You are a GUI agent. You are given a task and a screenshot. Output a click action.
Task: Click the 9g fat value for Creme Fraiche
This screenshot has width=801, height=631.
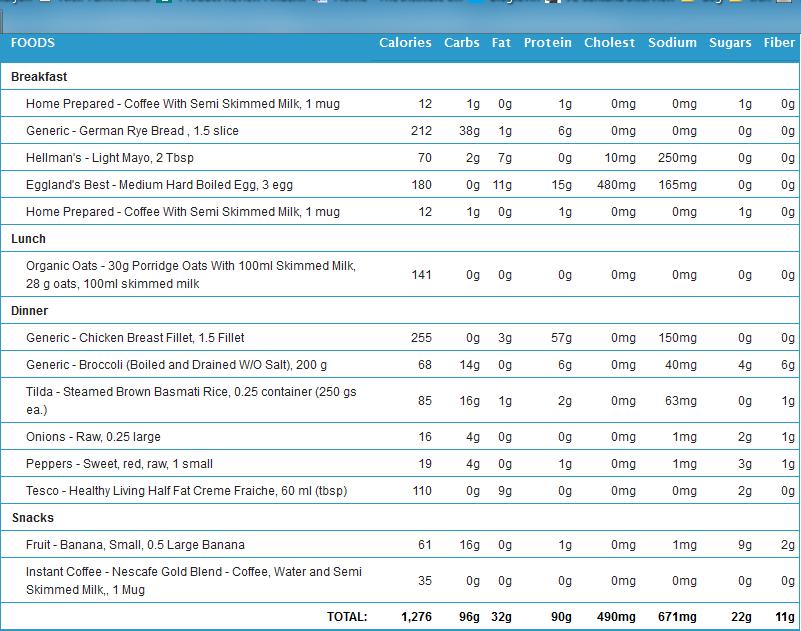click(505, 491)
